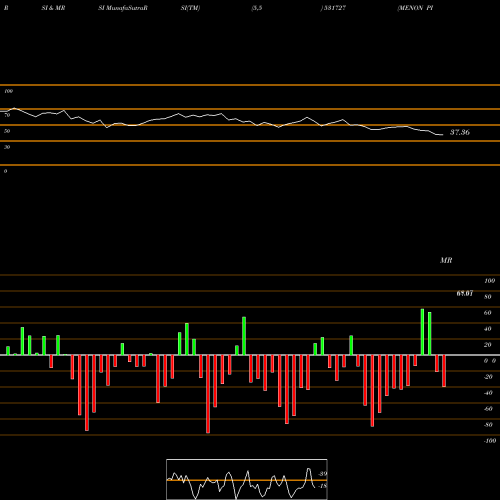Click the MR value 68.07
This screenshot has height=500, width=500.
(x=465, y=293)
